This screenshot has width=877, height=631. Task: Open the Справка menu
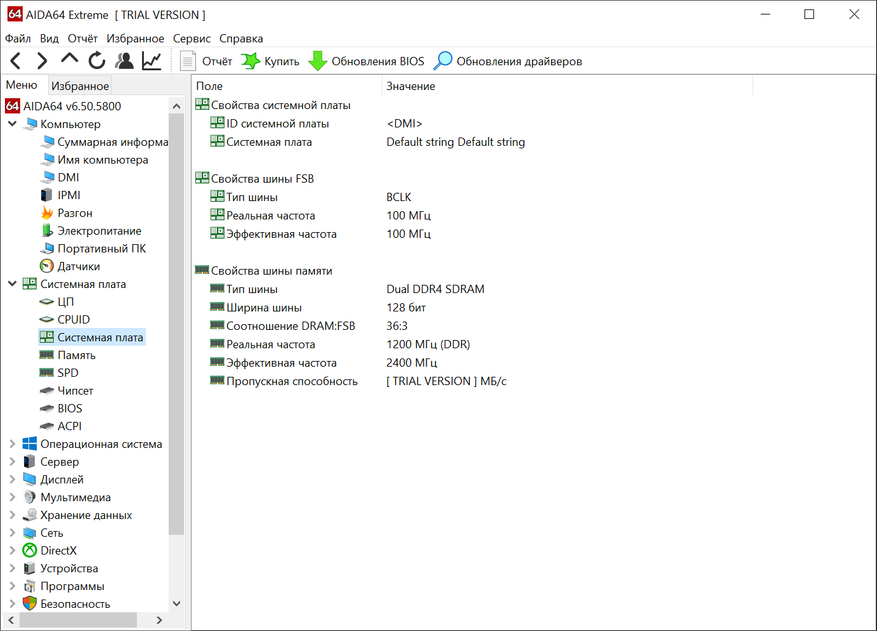click(241, 39)
